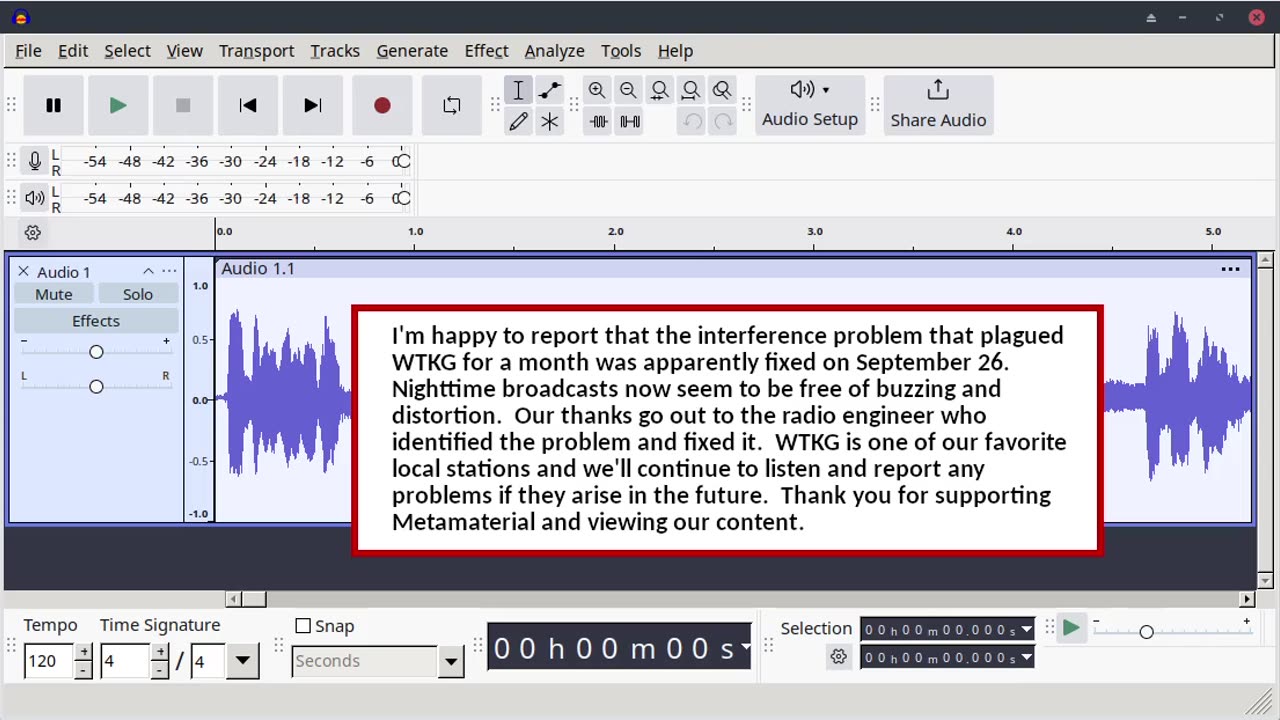Viewport: 1280px width, 720px height.
Task: Silence audio selection icon
Action: pos(630,122)
